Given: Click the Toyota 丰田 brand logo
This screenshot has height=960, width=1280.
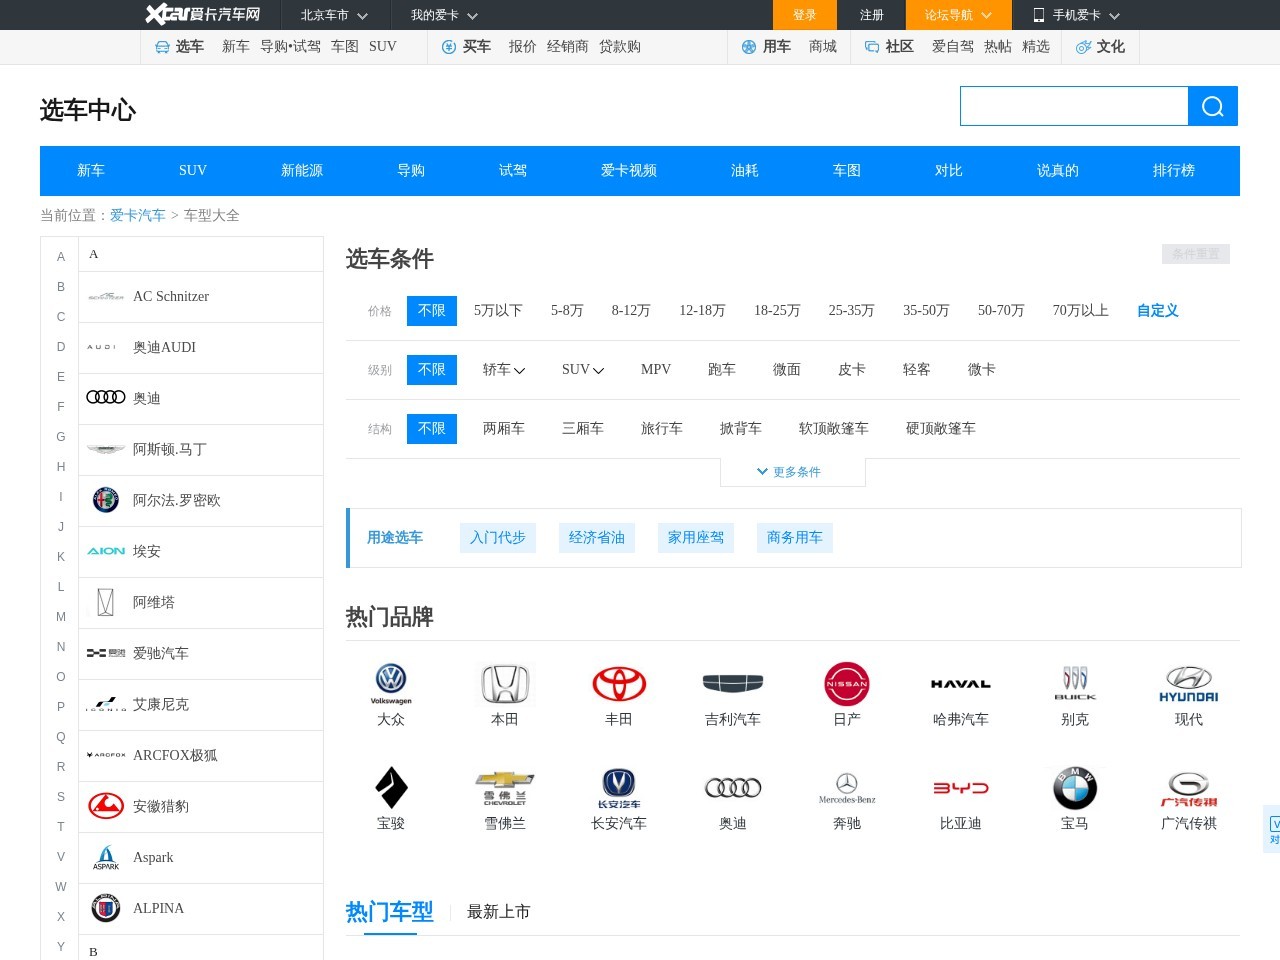Looking at the screenshot, I should [x=618, y=685].
